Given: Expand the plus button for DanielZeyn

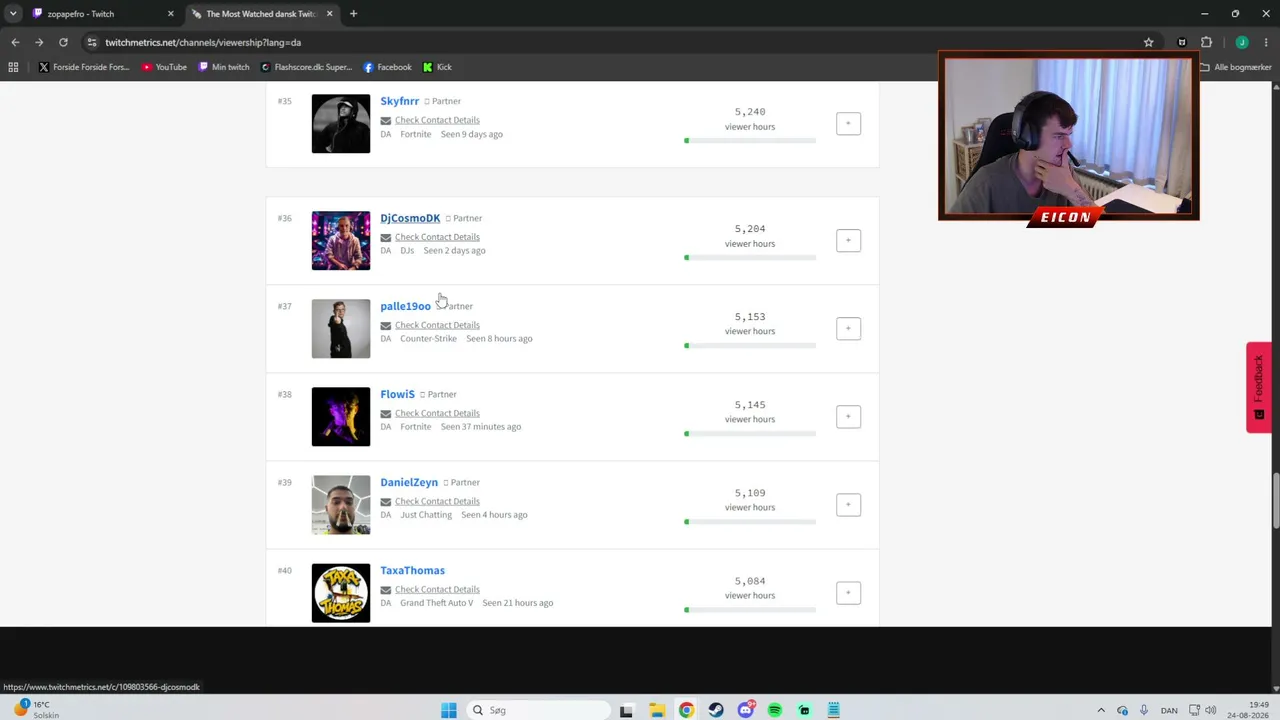Looking at the screenshot, I should [x=848, y=504].
